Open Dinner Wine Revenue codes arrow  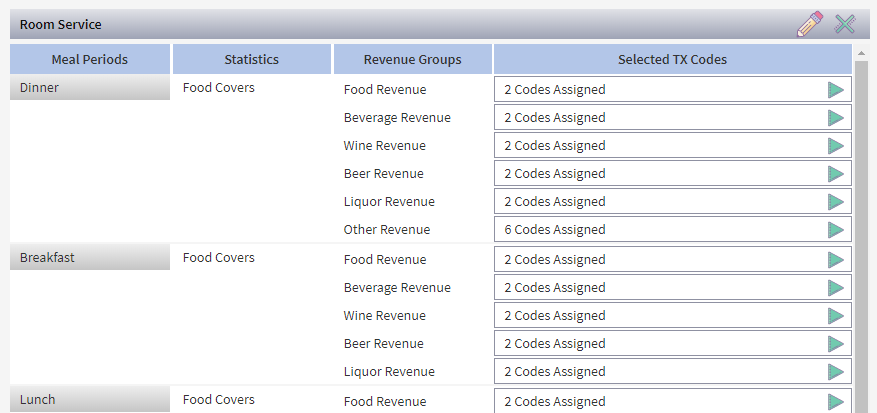point(836,146)
